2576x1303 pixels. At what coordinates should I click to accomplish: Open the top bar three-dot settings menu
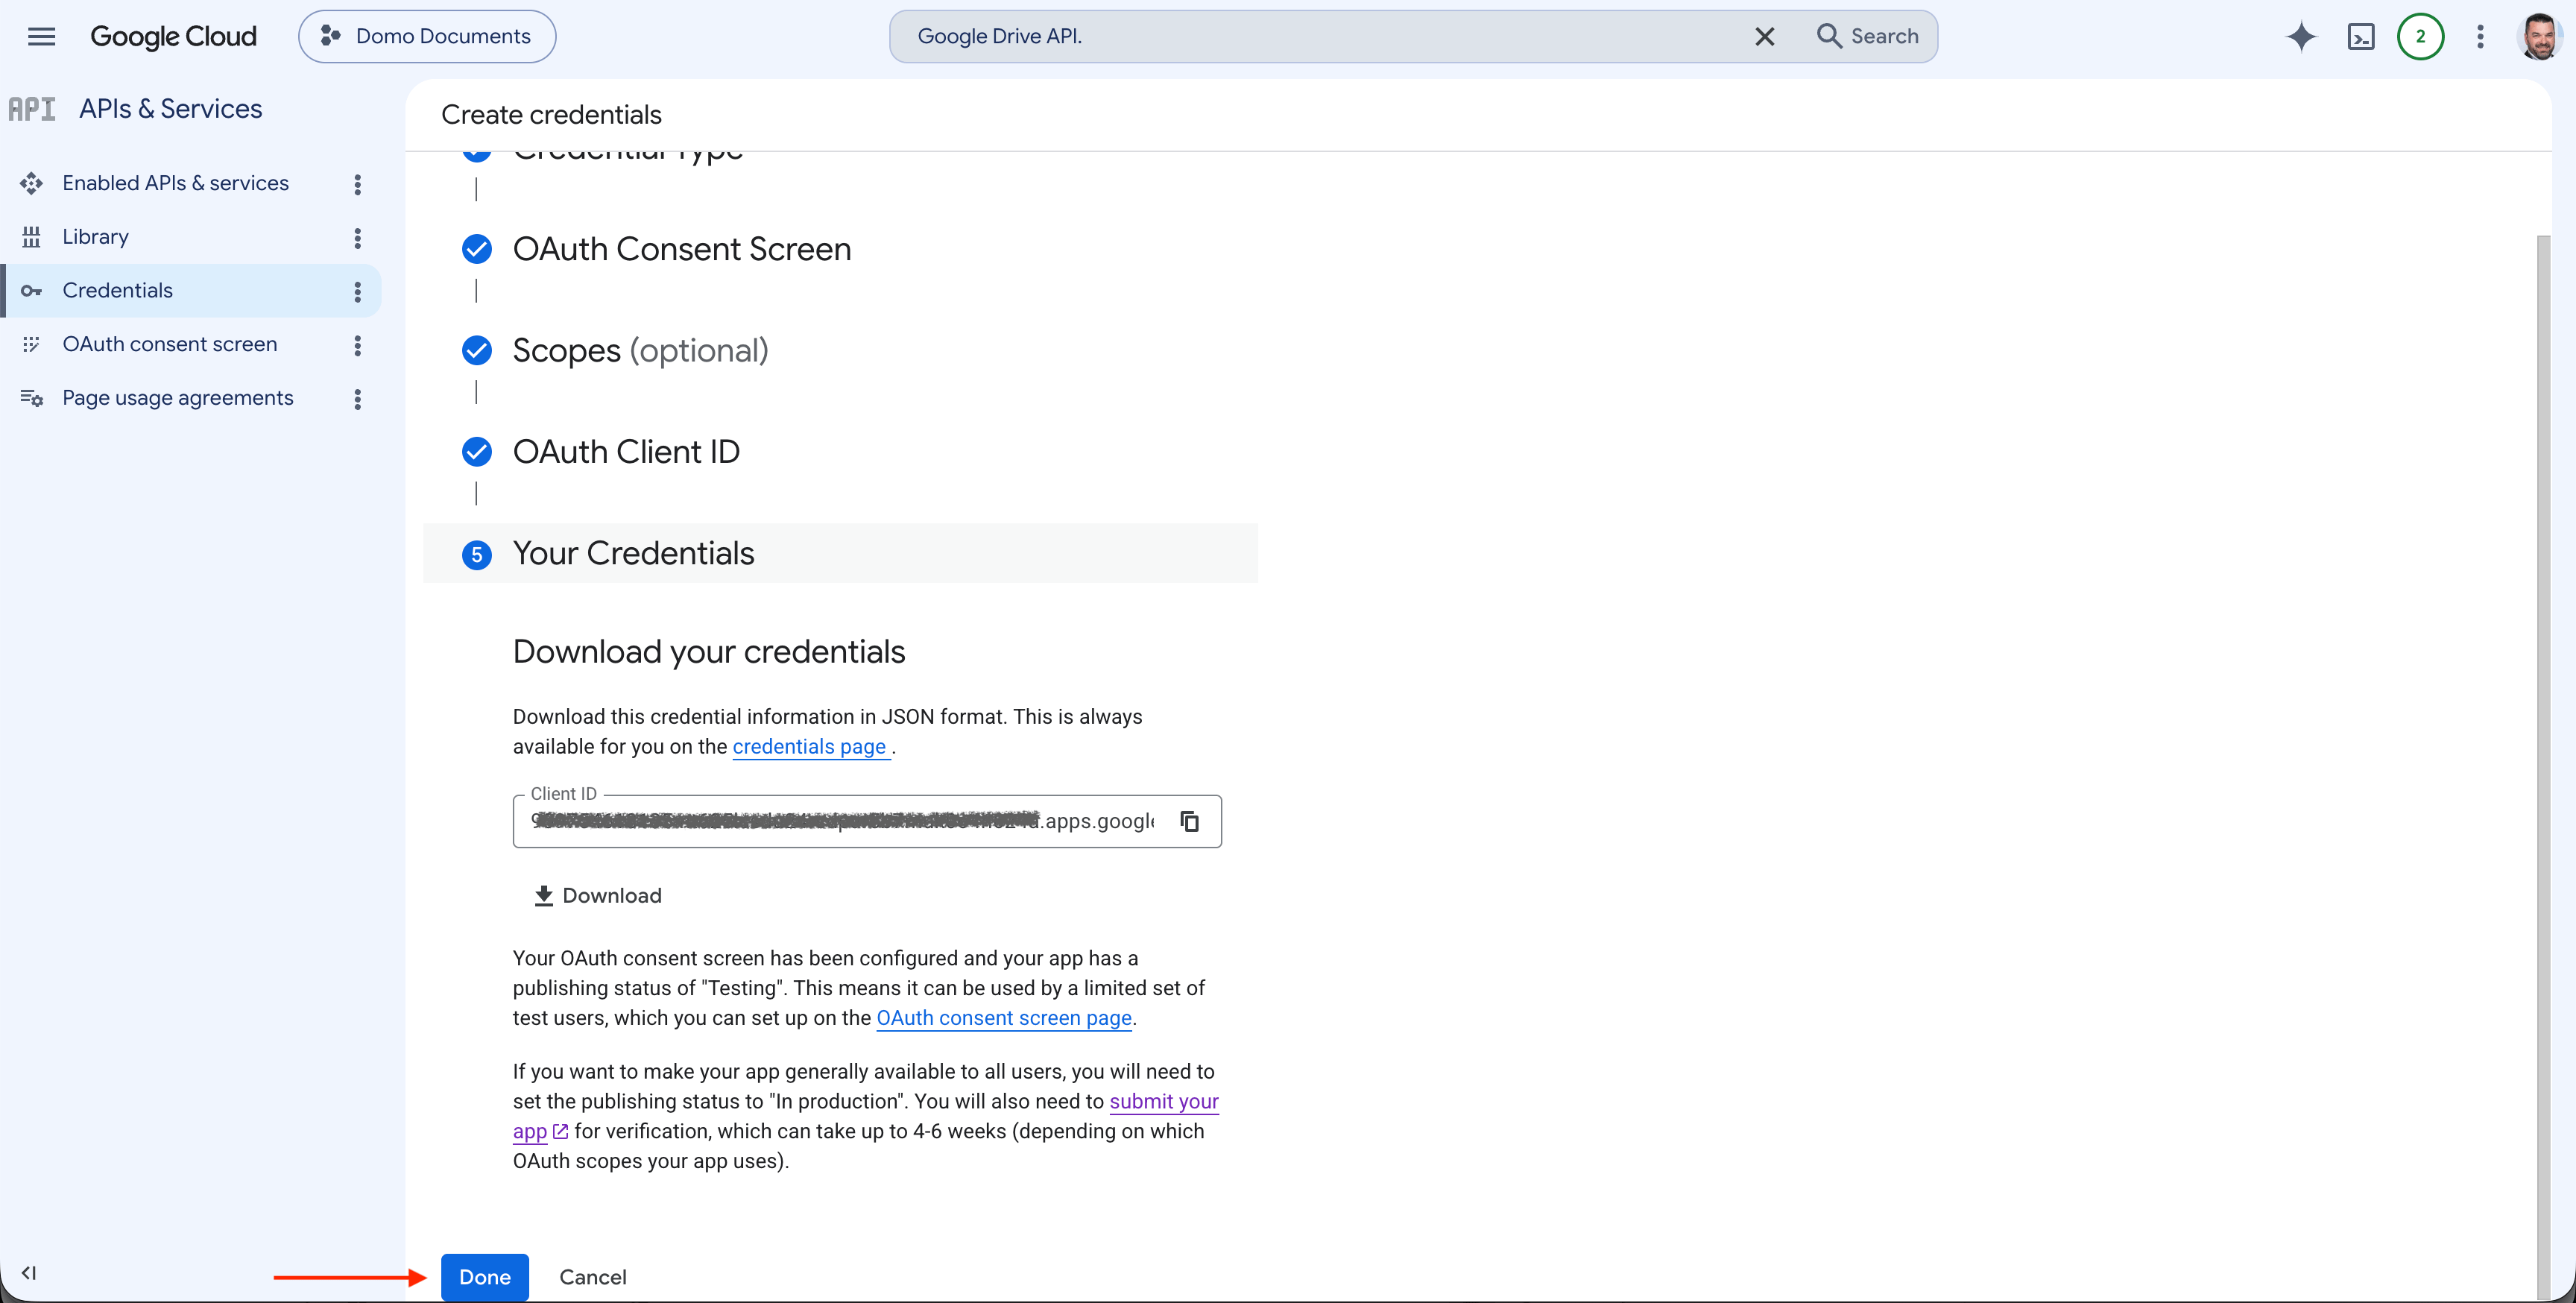pyautogui.click(x=2480, y=37)
